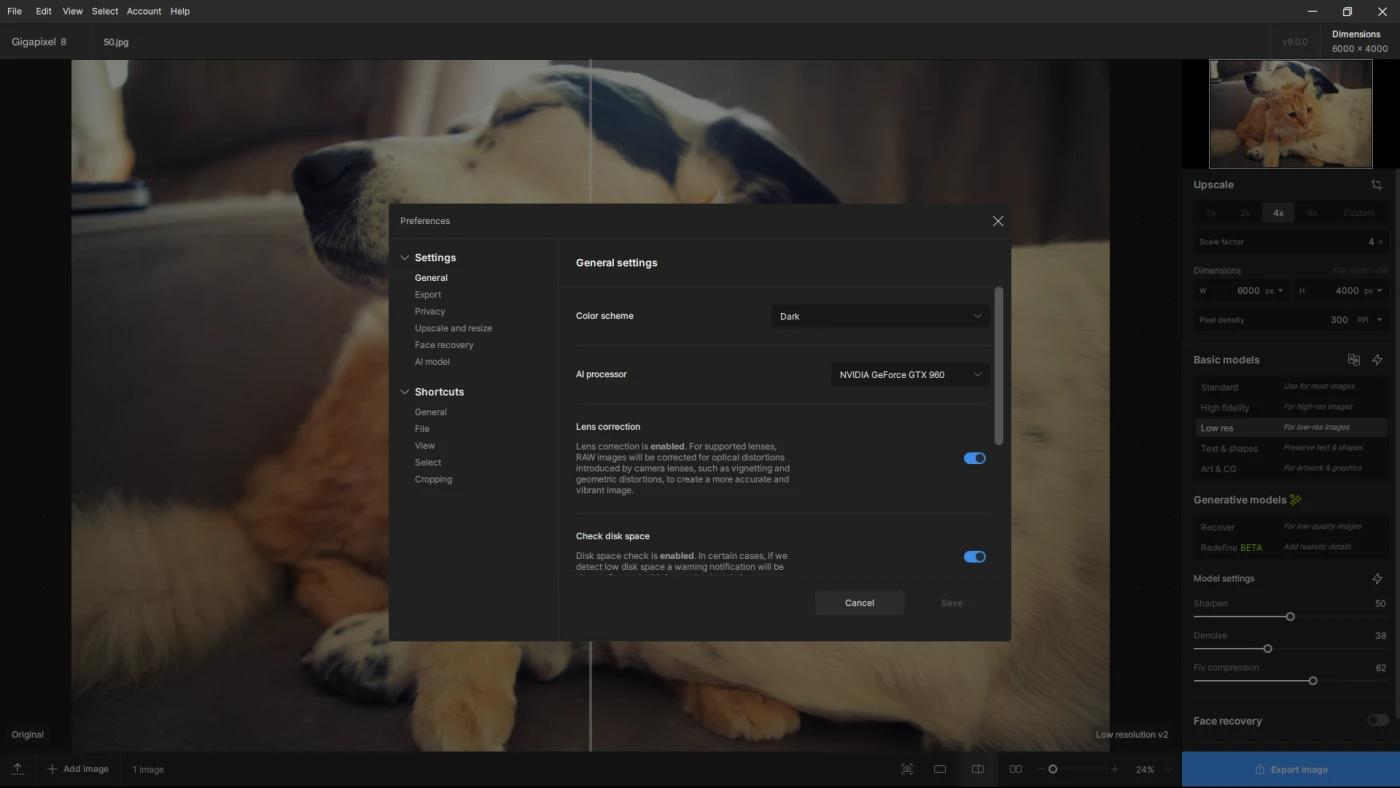The image size is (1400, 788).
Task: Click the Cancel button
Action: tap(859, 603)
